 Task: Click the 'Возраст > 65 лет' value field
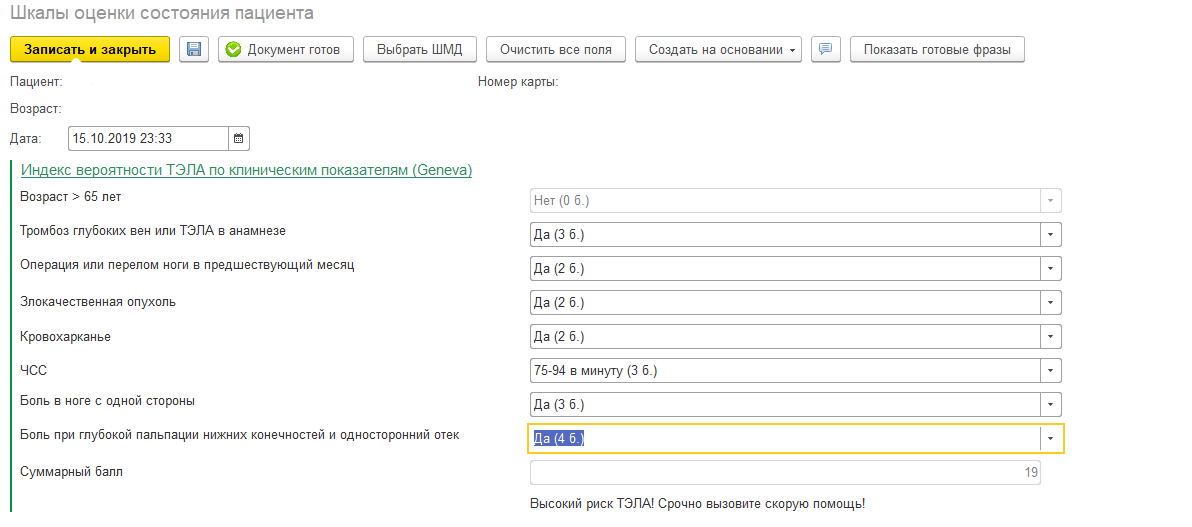click(784, 200)
